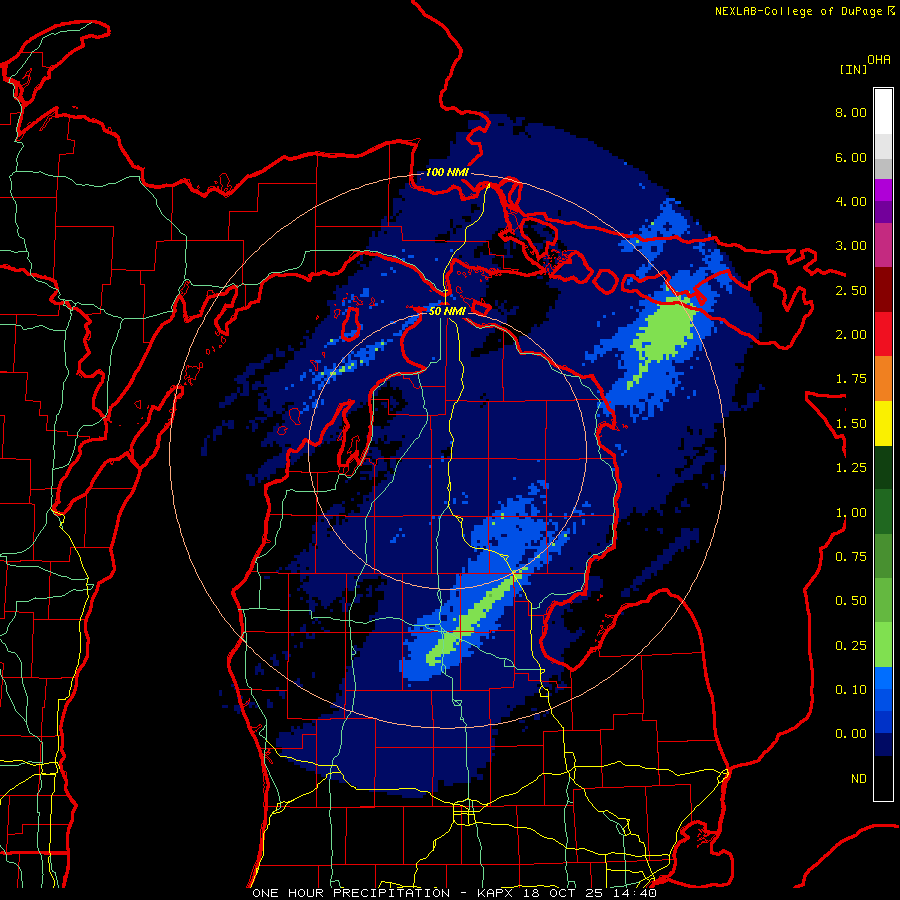The height and width of the screenshot is (900, 900).
Task: Click the 4.00 legend value
Action: point(851,201)
